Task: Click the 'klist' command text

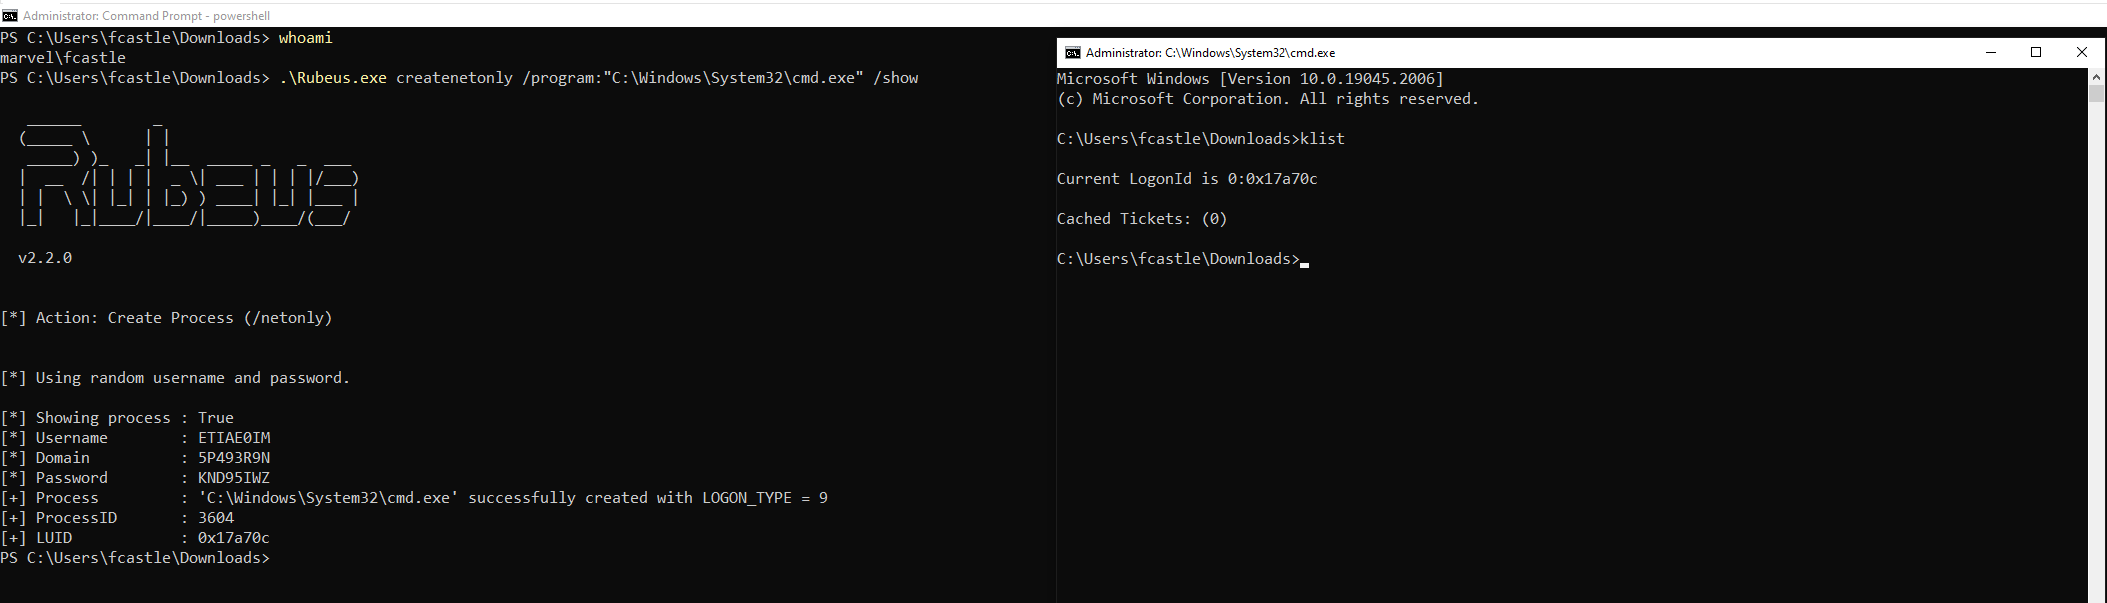Action: [x=1322, y=139]
